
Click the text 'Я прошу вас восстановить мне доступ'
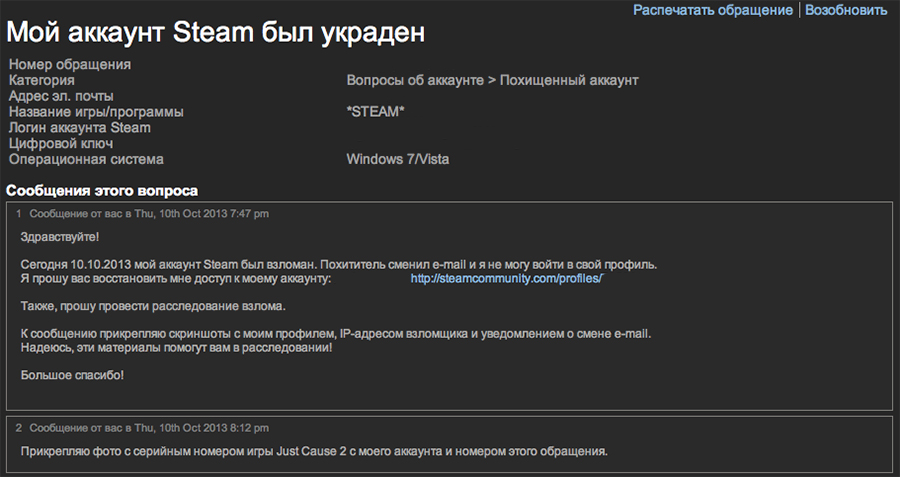point(176,279)
